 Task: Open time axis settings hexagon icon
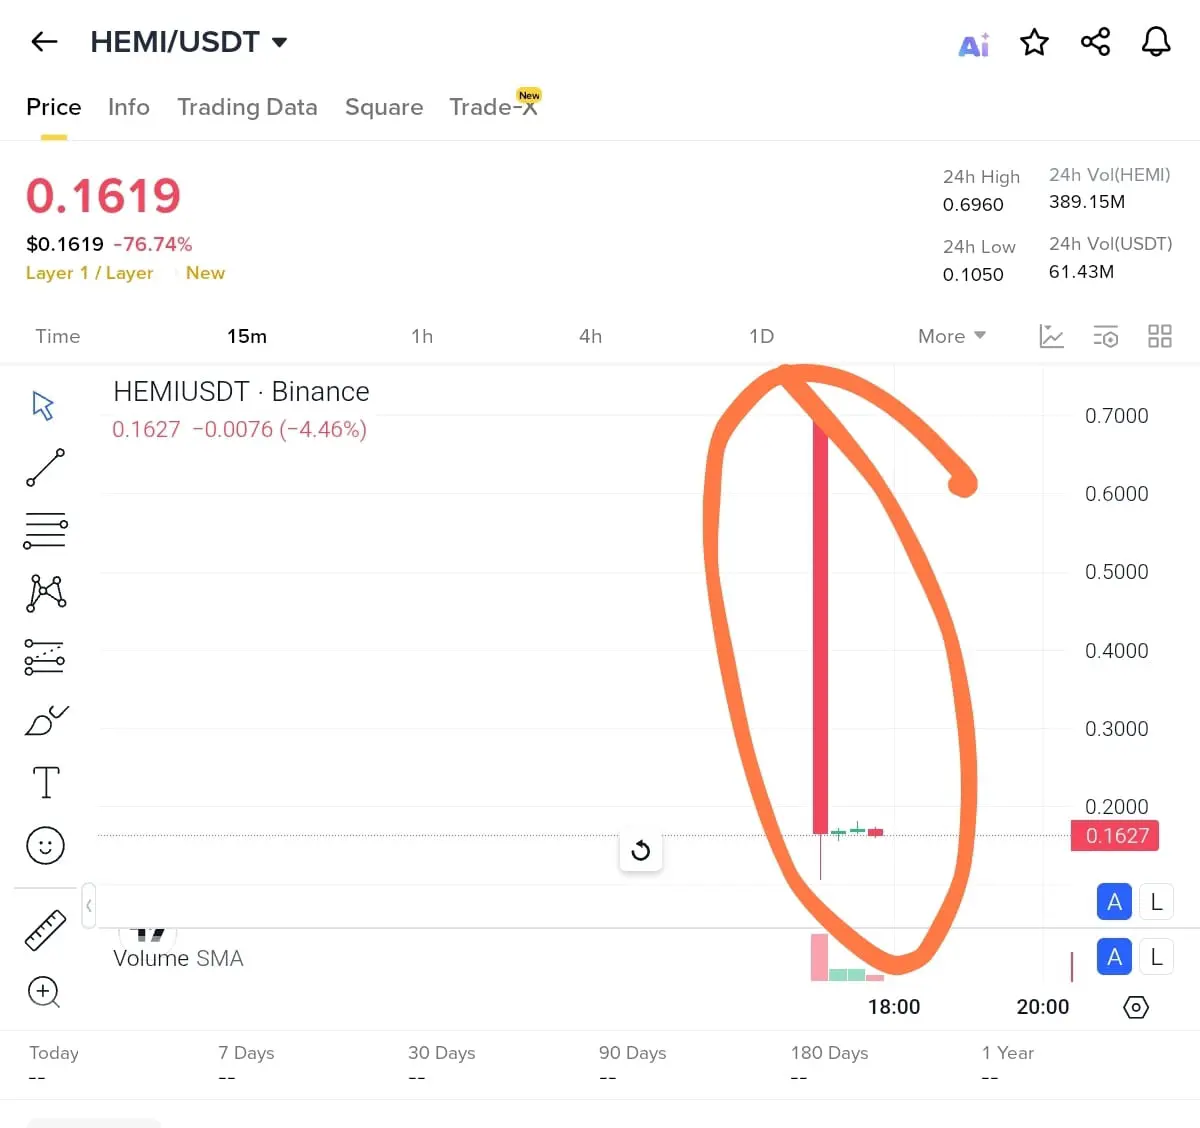[1136, 1007]
